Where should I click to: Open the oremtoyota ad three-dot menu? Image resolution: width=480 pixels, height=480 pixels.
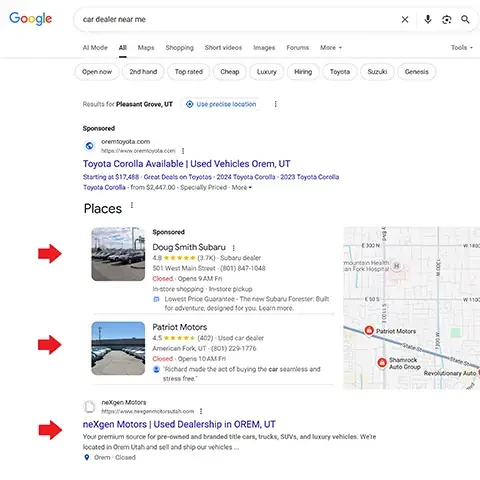(183, 151)
